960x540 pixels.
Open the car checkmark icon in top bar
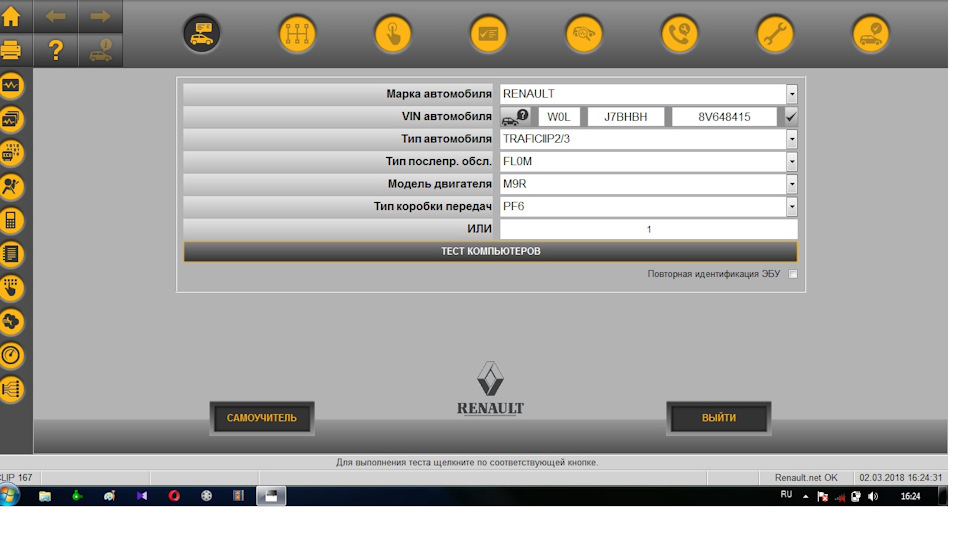870,34
